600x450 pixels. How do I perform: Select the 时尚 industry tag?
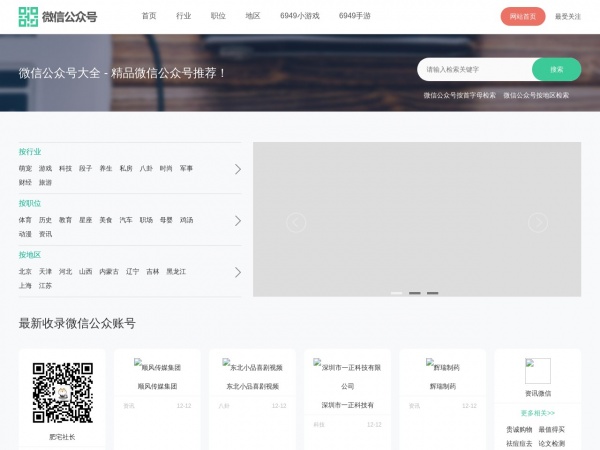166,168
